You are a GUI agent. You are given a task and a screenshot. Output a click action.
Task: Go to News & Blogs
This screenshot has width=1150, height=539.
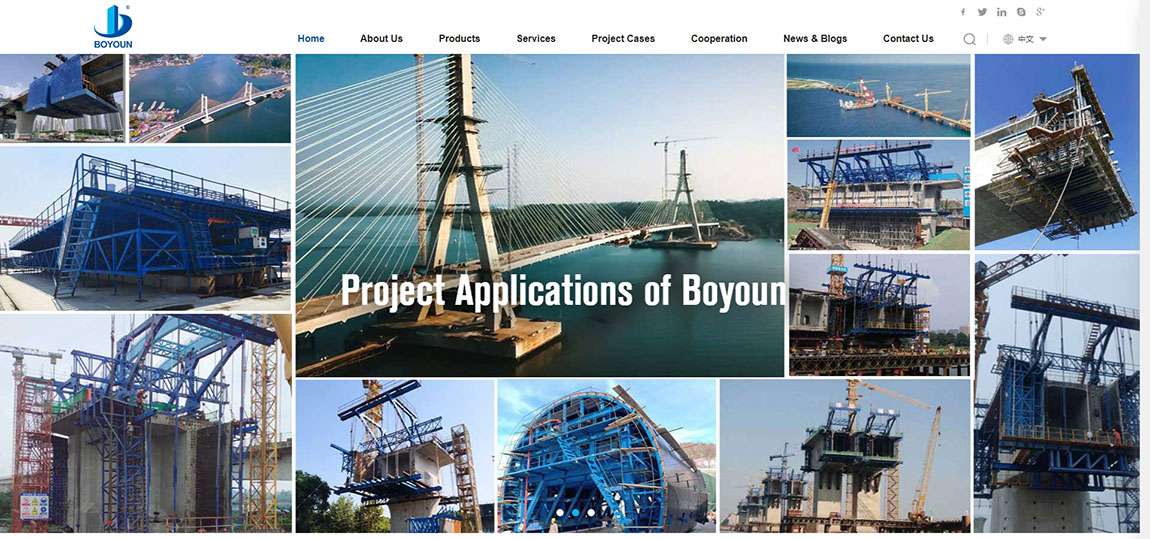pos(815,39)
